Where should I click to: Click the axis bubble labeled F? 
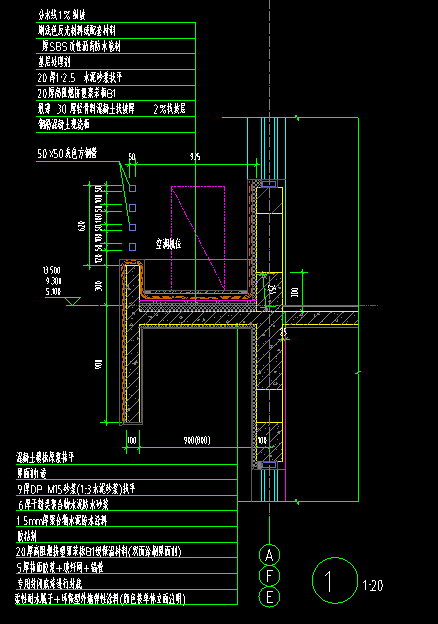pyautogui.click(x=269, y=576)
